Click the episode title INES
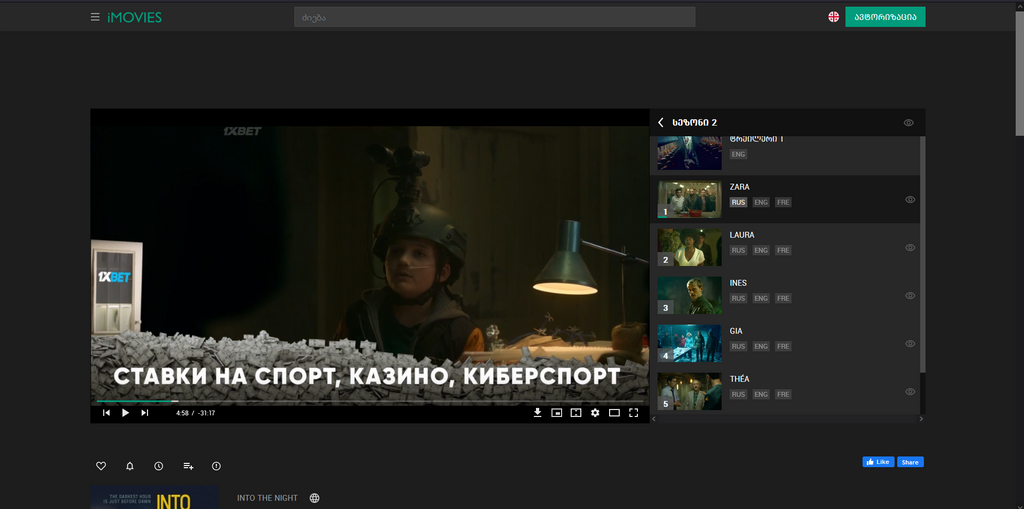1024x509 pixels. [738, 283]
